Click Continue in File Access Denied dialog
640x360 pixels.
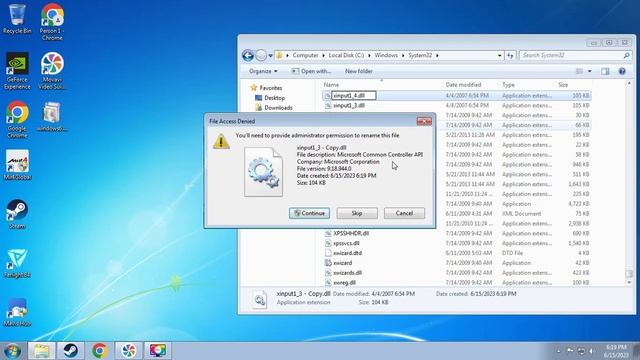pos(309,213)
